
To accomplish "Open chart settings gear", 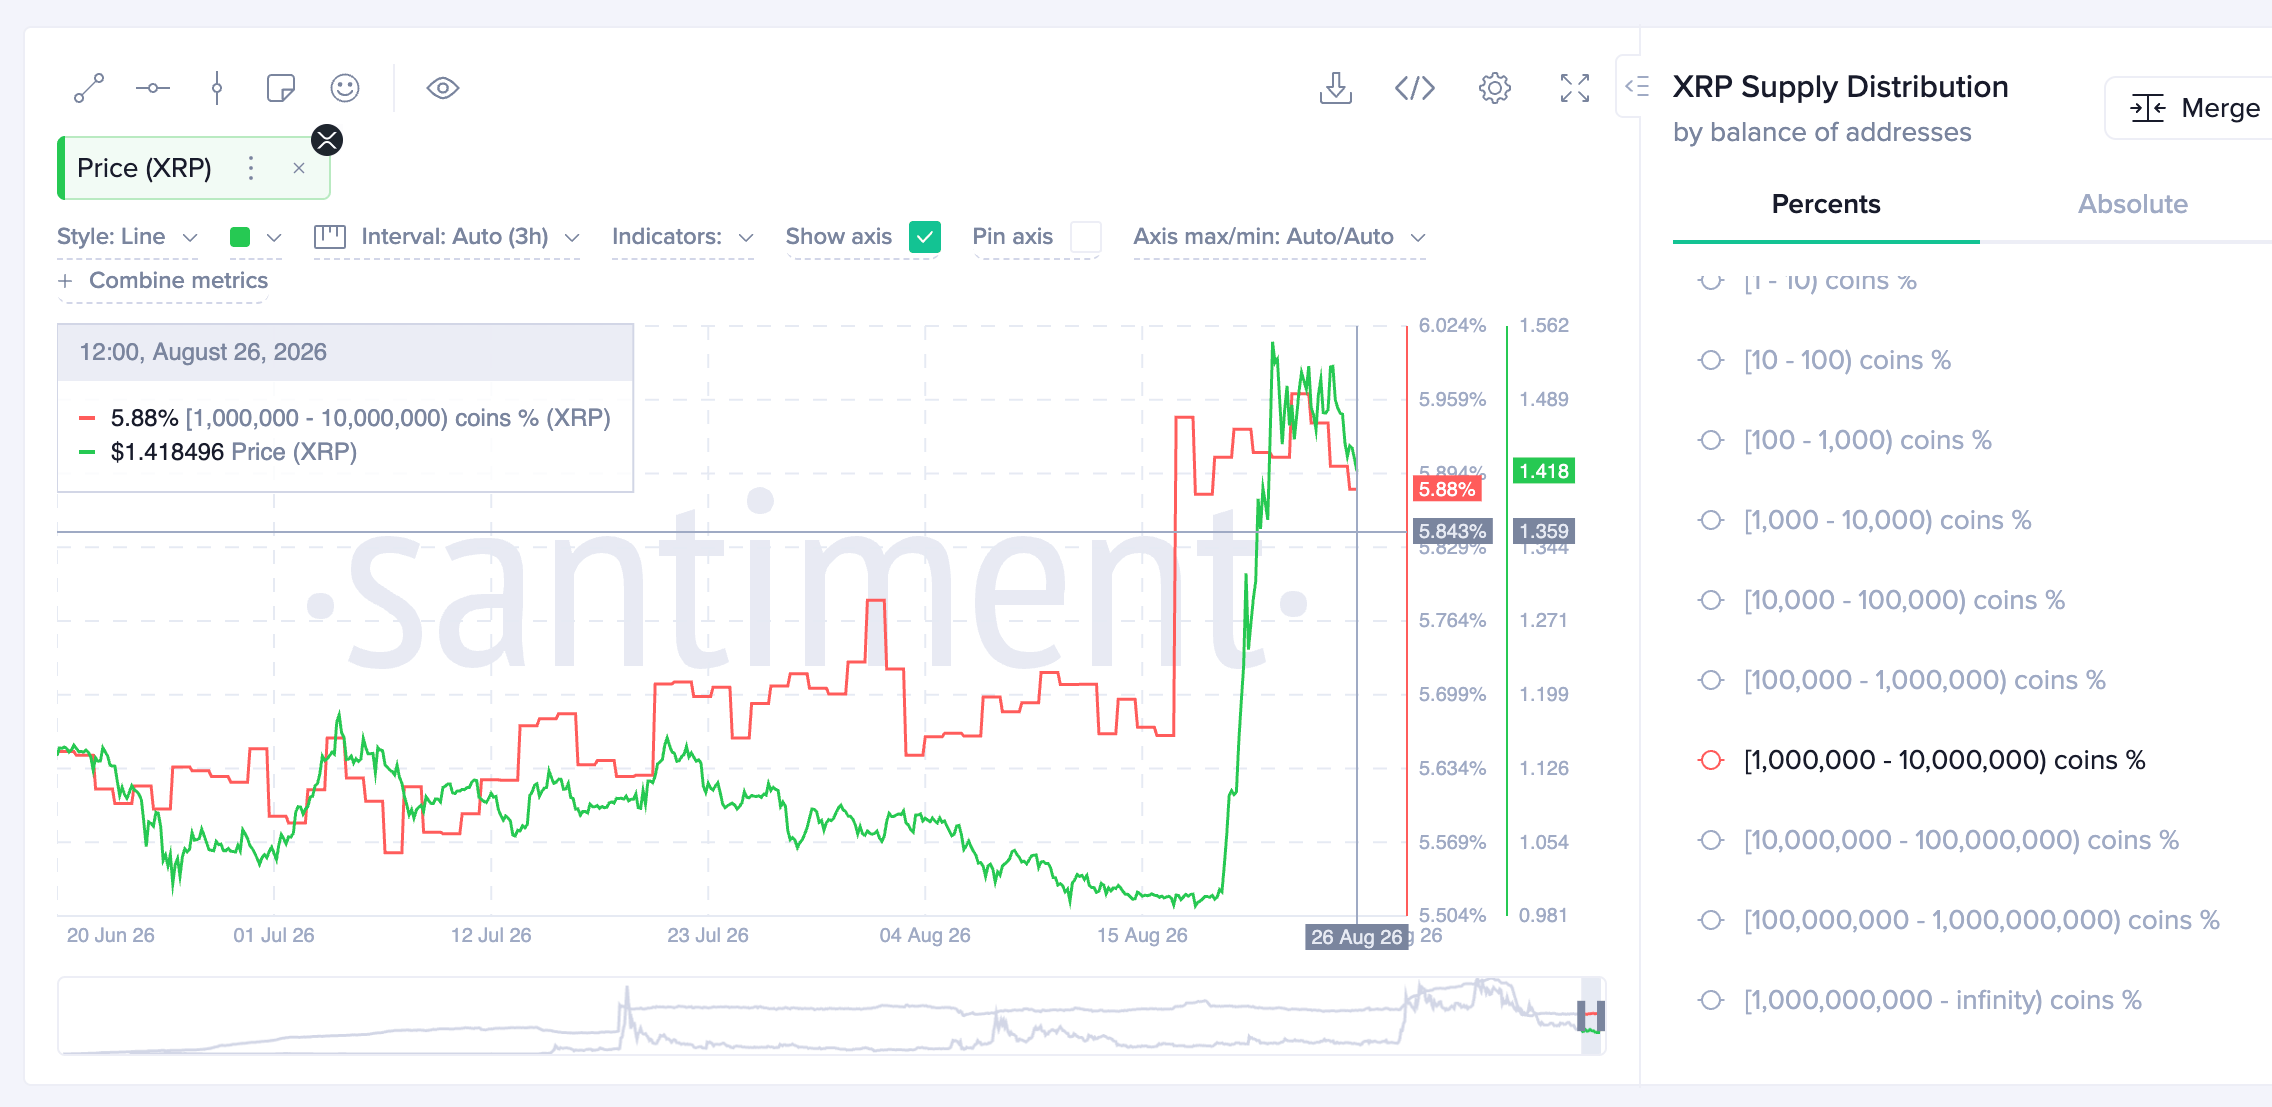I will pos(1495,88).
